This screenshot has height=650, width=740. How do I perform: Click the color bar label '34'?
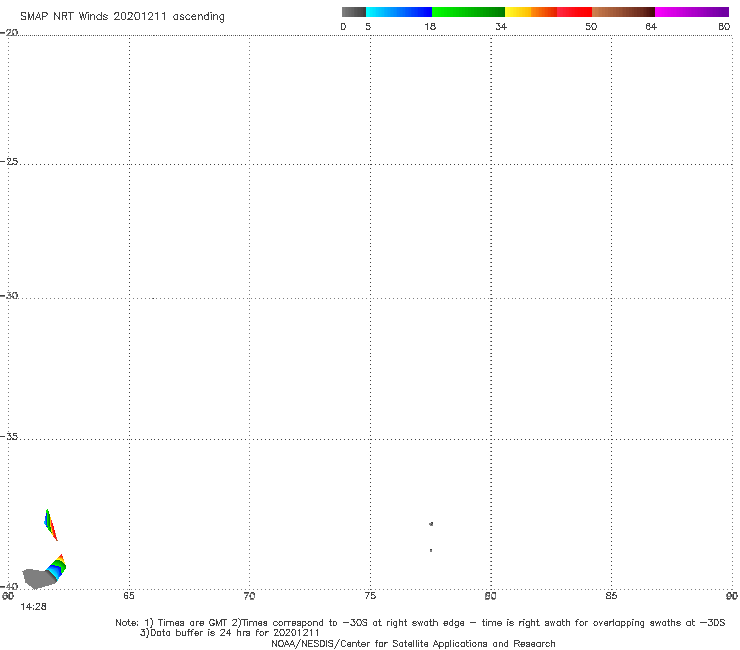tap(501, 26)
